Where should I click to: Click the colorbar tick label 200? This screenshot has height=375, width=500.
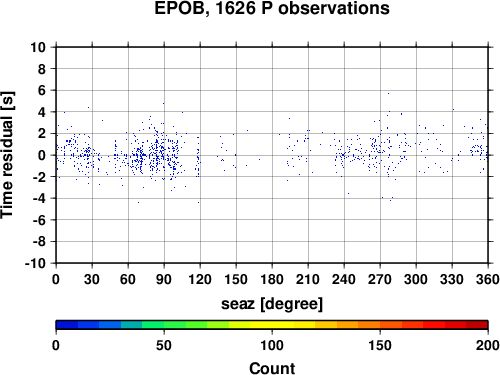[488, 345]
